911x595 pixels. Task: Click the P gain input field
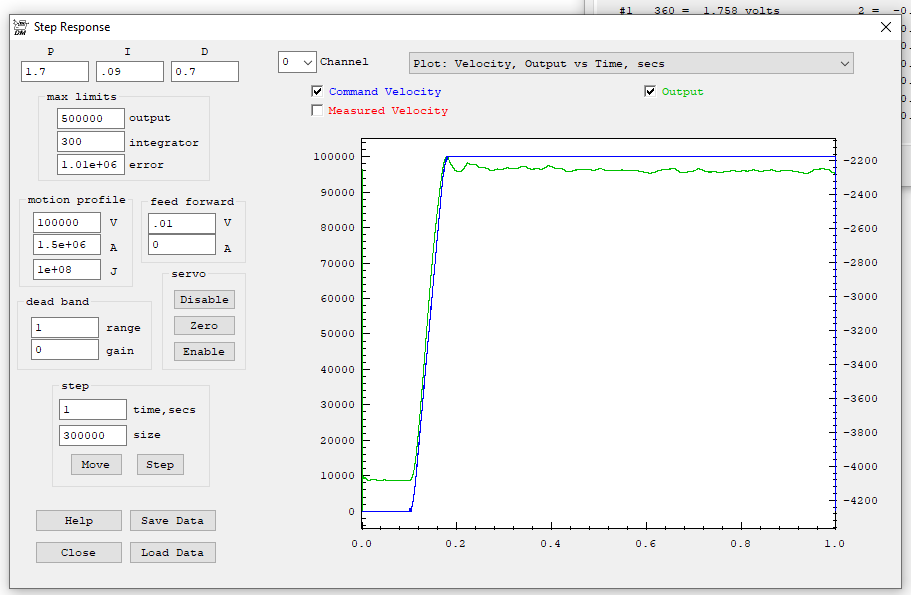click(55, 72)
